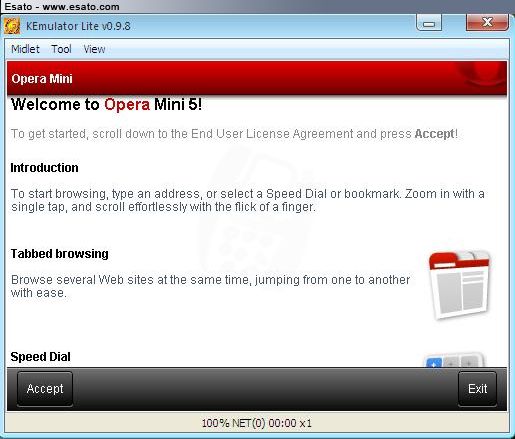Click the KEmulator Lite v0.9.8 title text
Screen dimensions: 515x439
(x=78, y=26)
